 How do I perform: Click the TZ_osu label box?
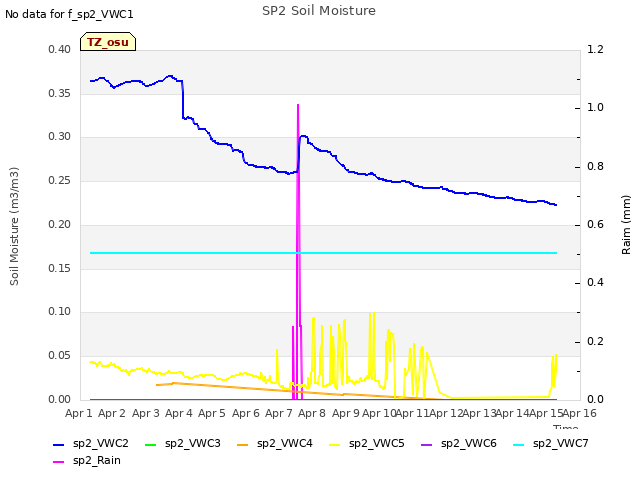point(108,42)
